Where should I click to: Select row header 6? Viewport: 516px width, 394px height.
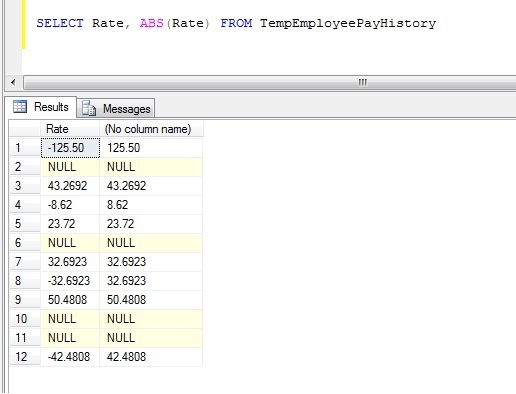[25, 243]
